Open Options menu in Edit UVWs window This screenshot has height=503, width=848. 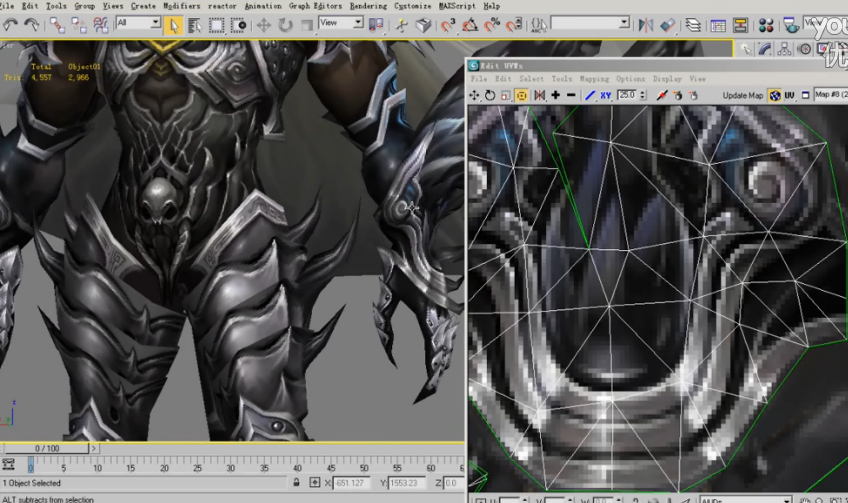[631, 79]
